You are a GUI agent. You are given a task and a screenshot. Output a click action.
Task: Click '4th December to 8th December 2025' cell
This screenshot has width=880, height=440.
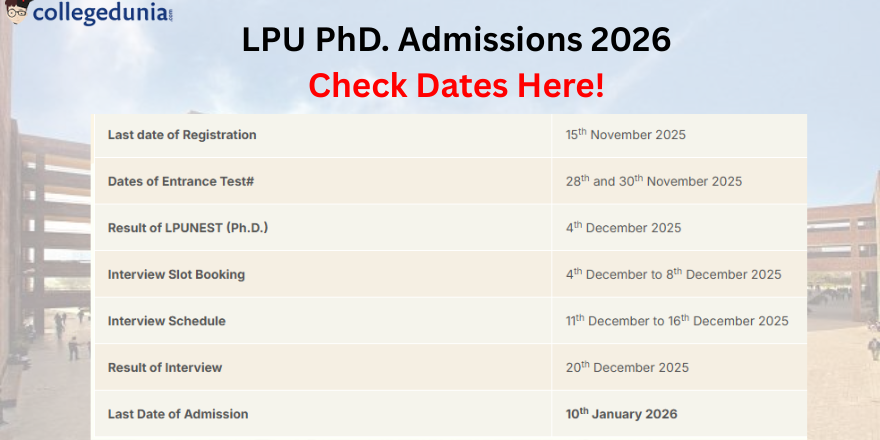pos(673,274)
